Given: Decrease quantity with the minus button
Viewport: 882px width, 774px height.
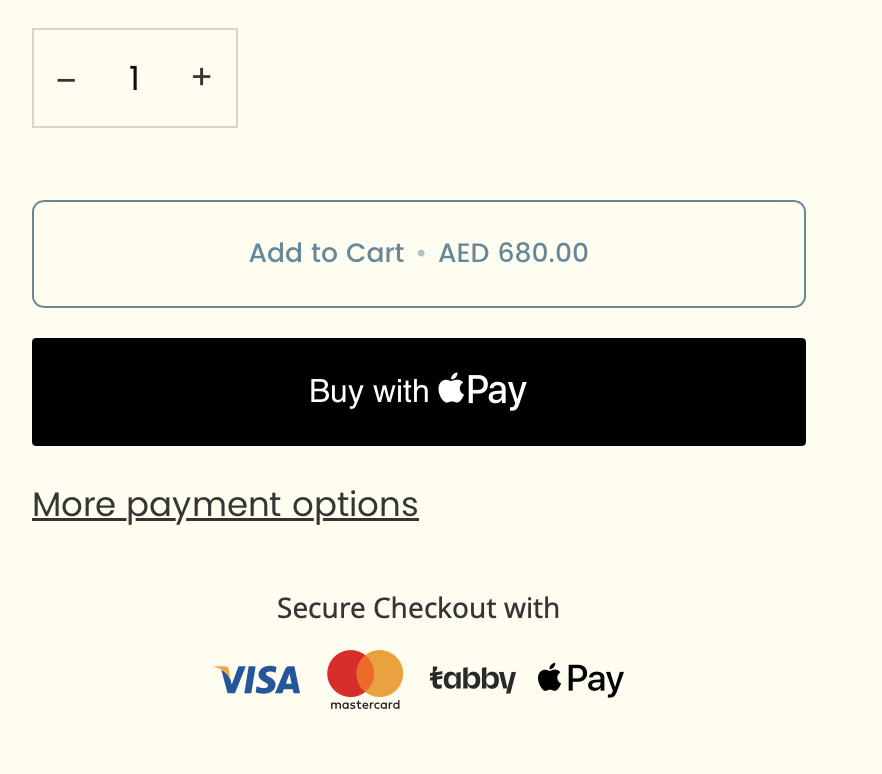Looking at the screenshot, I should click(x=66, y=79).
